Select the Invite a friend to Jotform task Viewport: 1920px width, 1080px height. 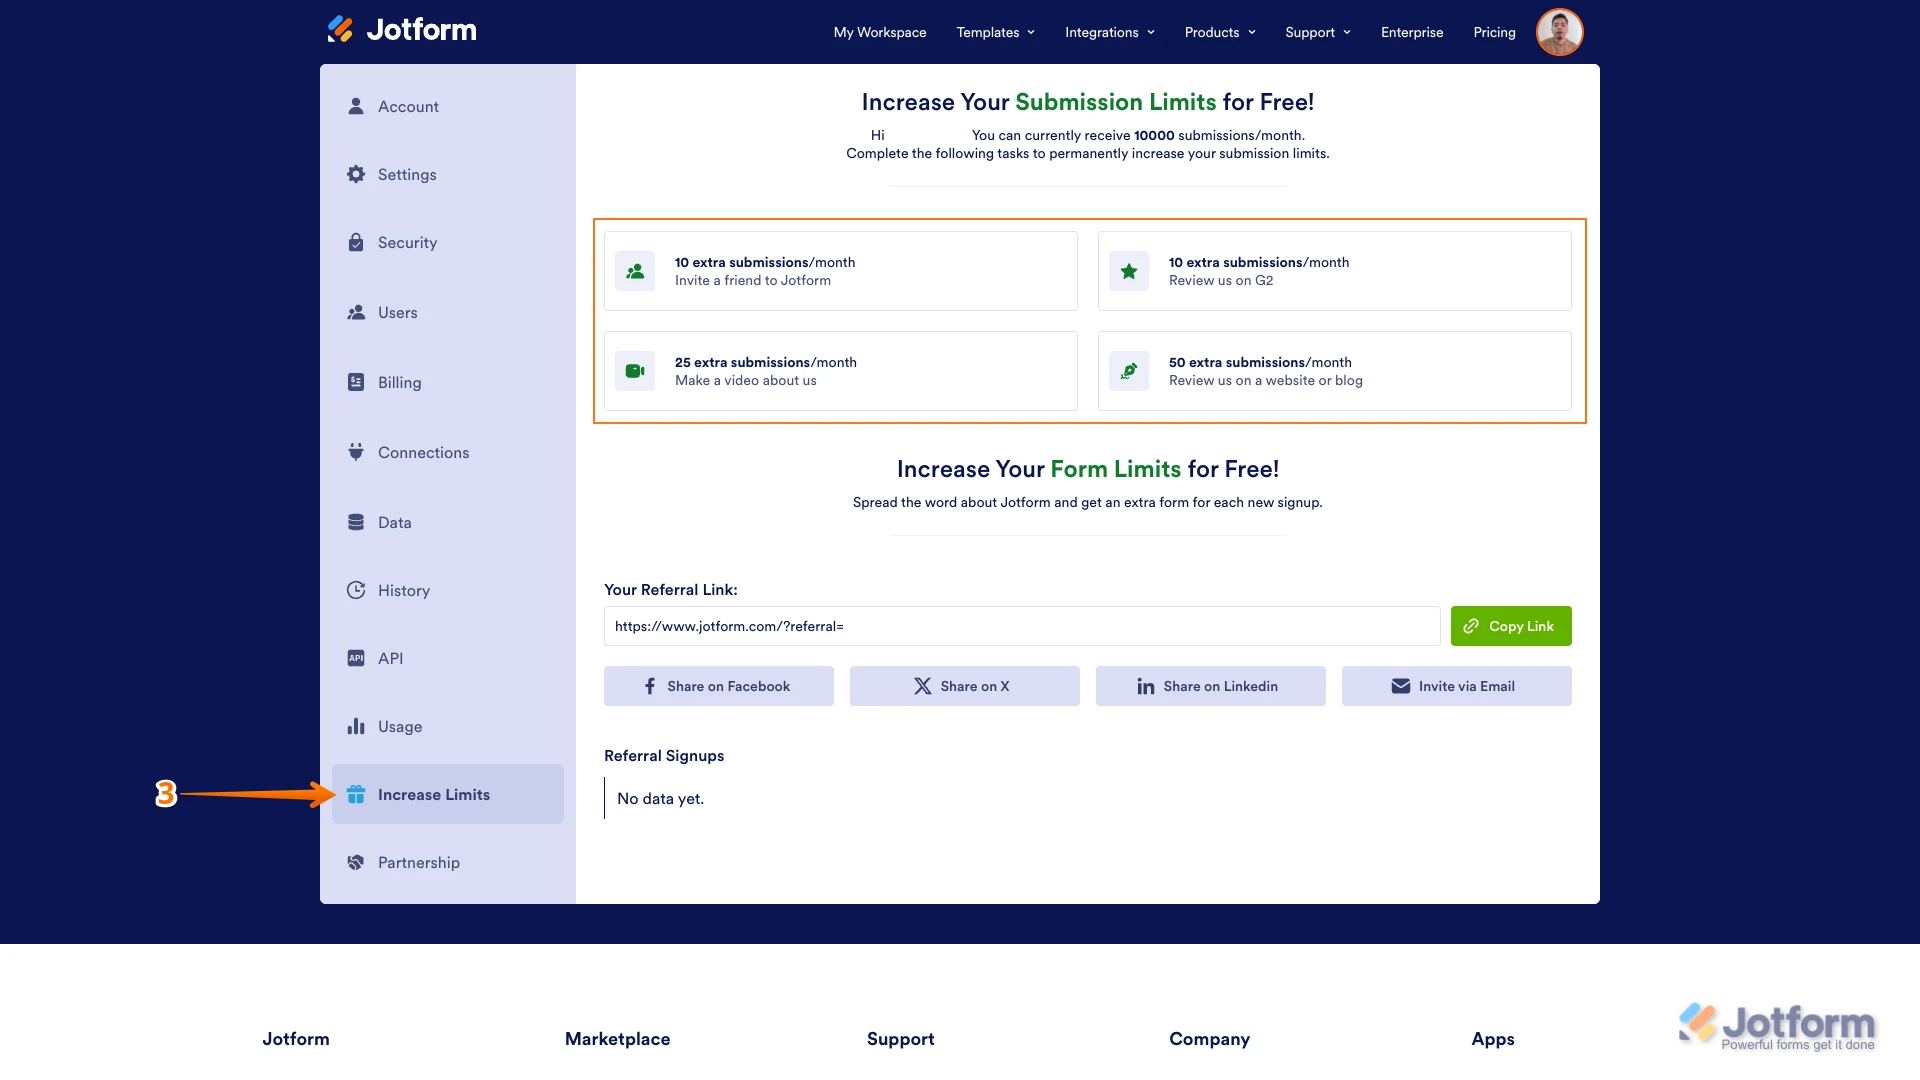coord(841,271)
